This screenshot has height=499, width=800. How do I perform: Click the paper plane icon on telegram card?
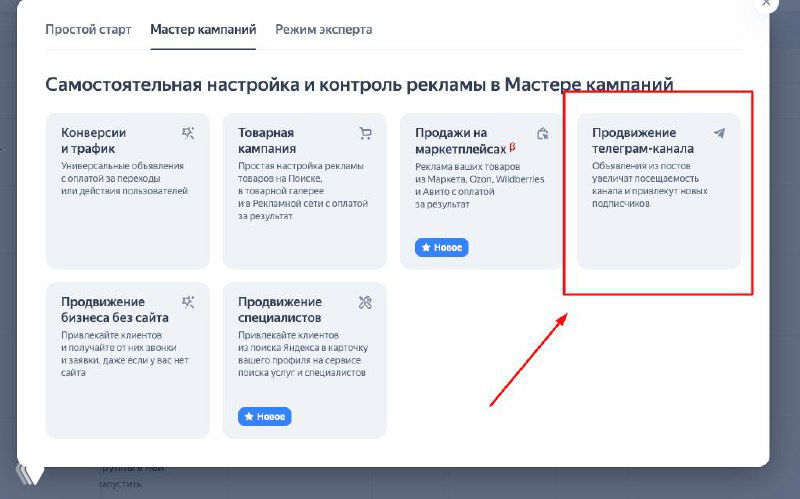click(719, 133)
